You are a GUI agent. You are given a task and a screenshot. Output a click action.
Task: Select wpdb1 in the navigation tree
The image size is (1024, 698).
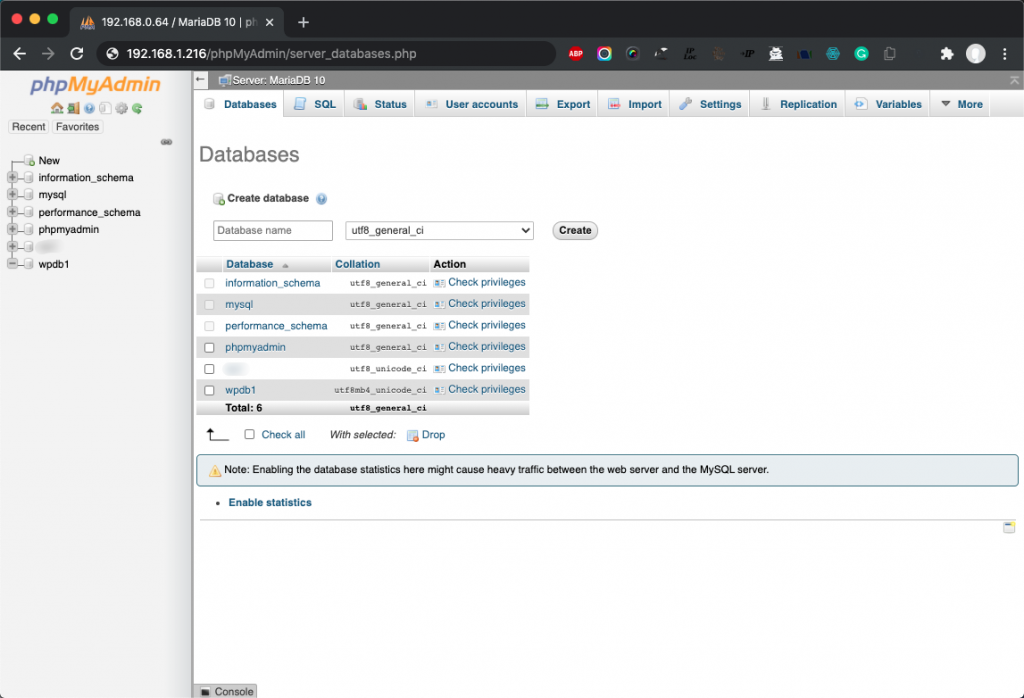(54, 264)
